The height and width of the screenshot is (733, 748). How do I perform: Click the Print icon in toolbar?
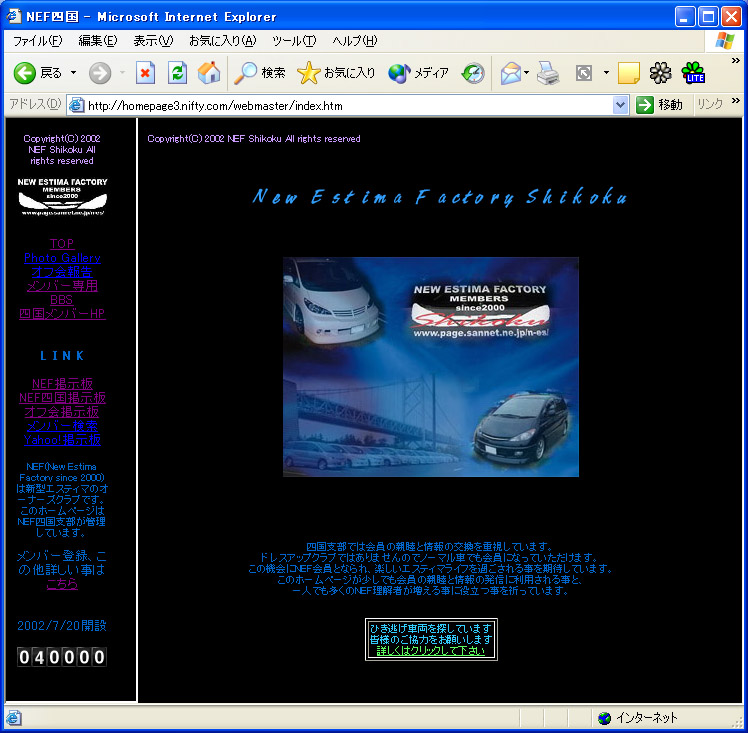(x=547, y=73)
